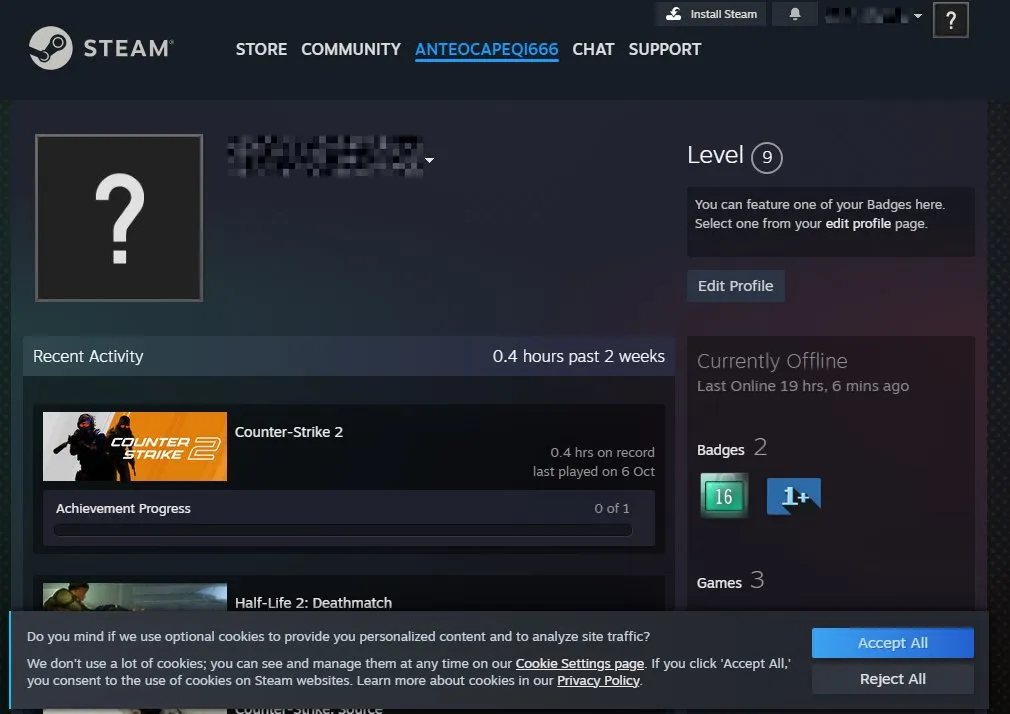1010x714 pixels.
Task: Click the last played on 6 Oct text
Action: [x=594, y=472]
